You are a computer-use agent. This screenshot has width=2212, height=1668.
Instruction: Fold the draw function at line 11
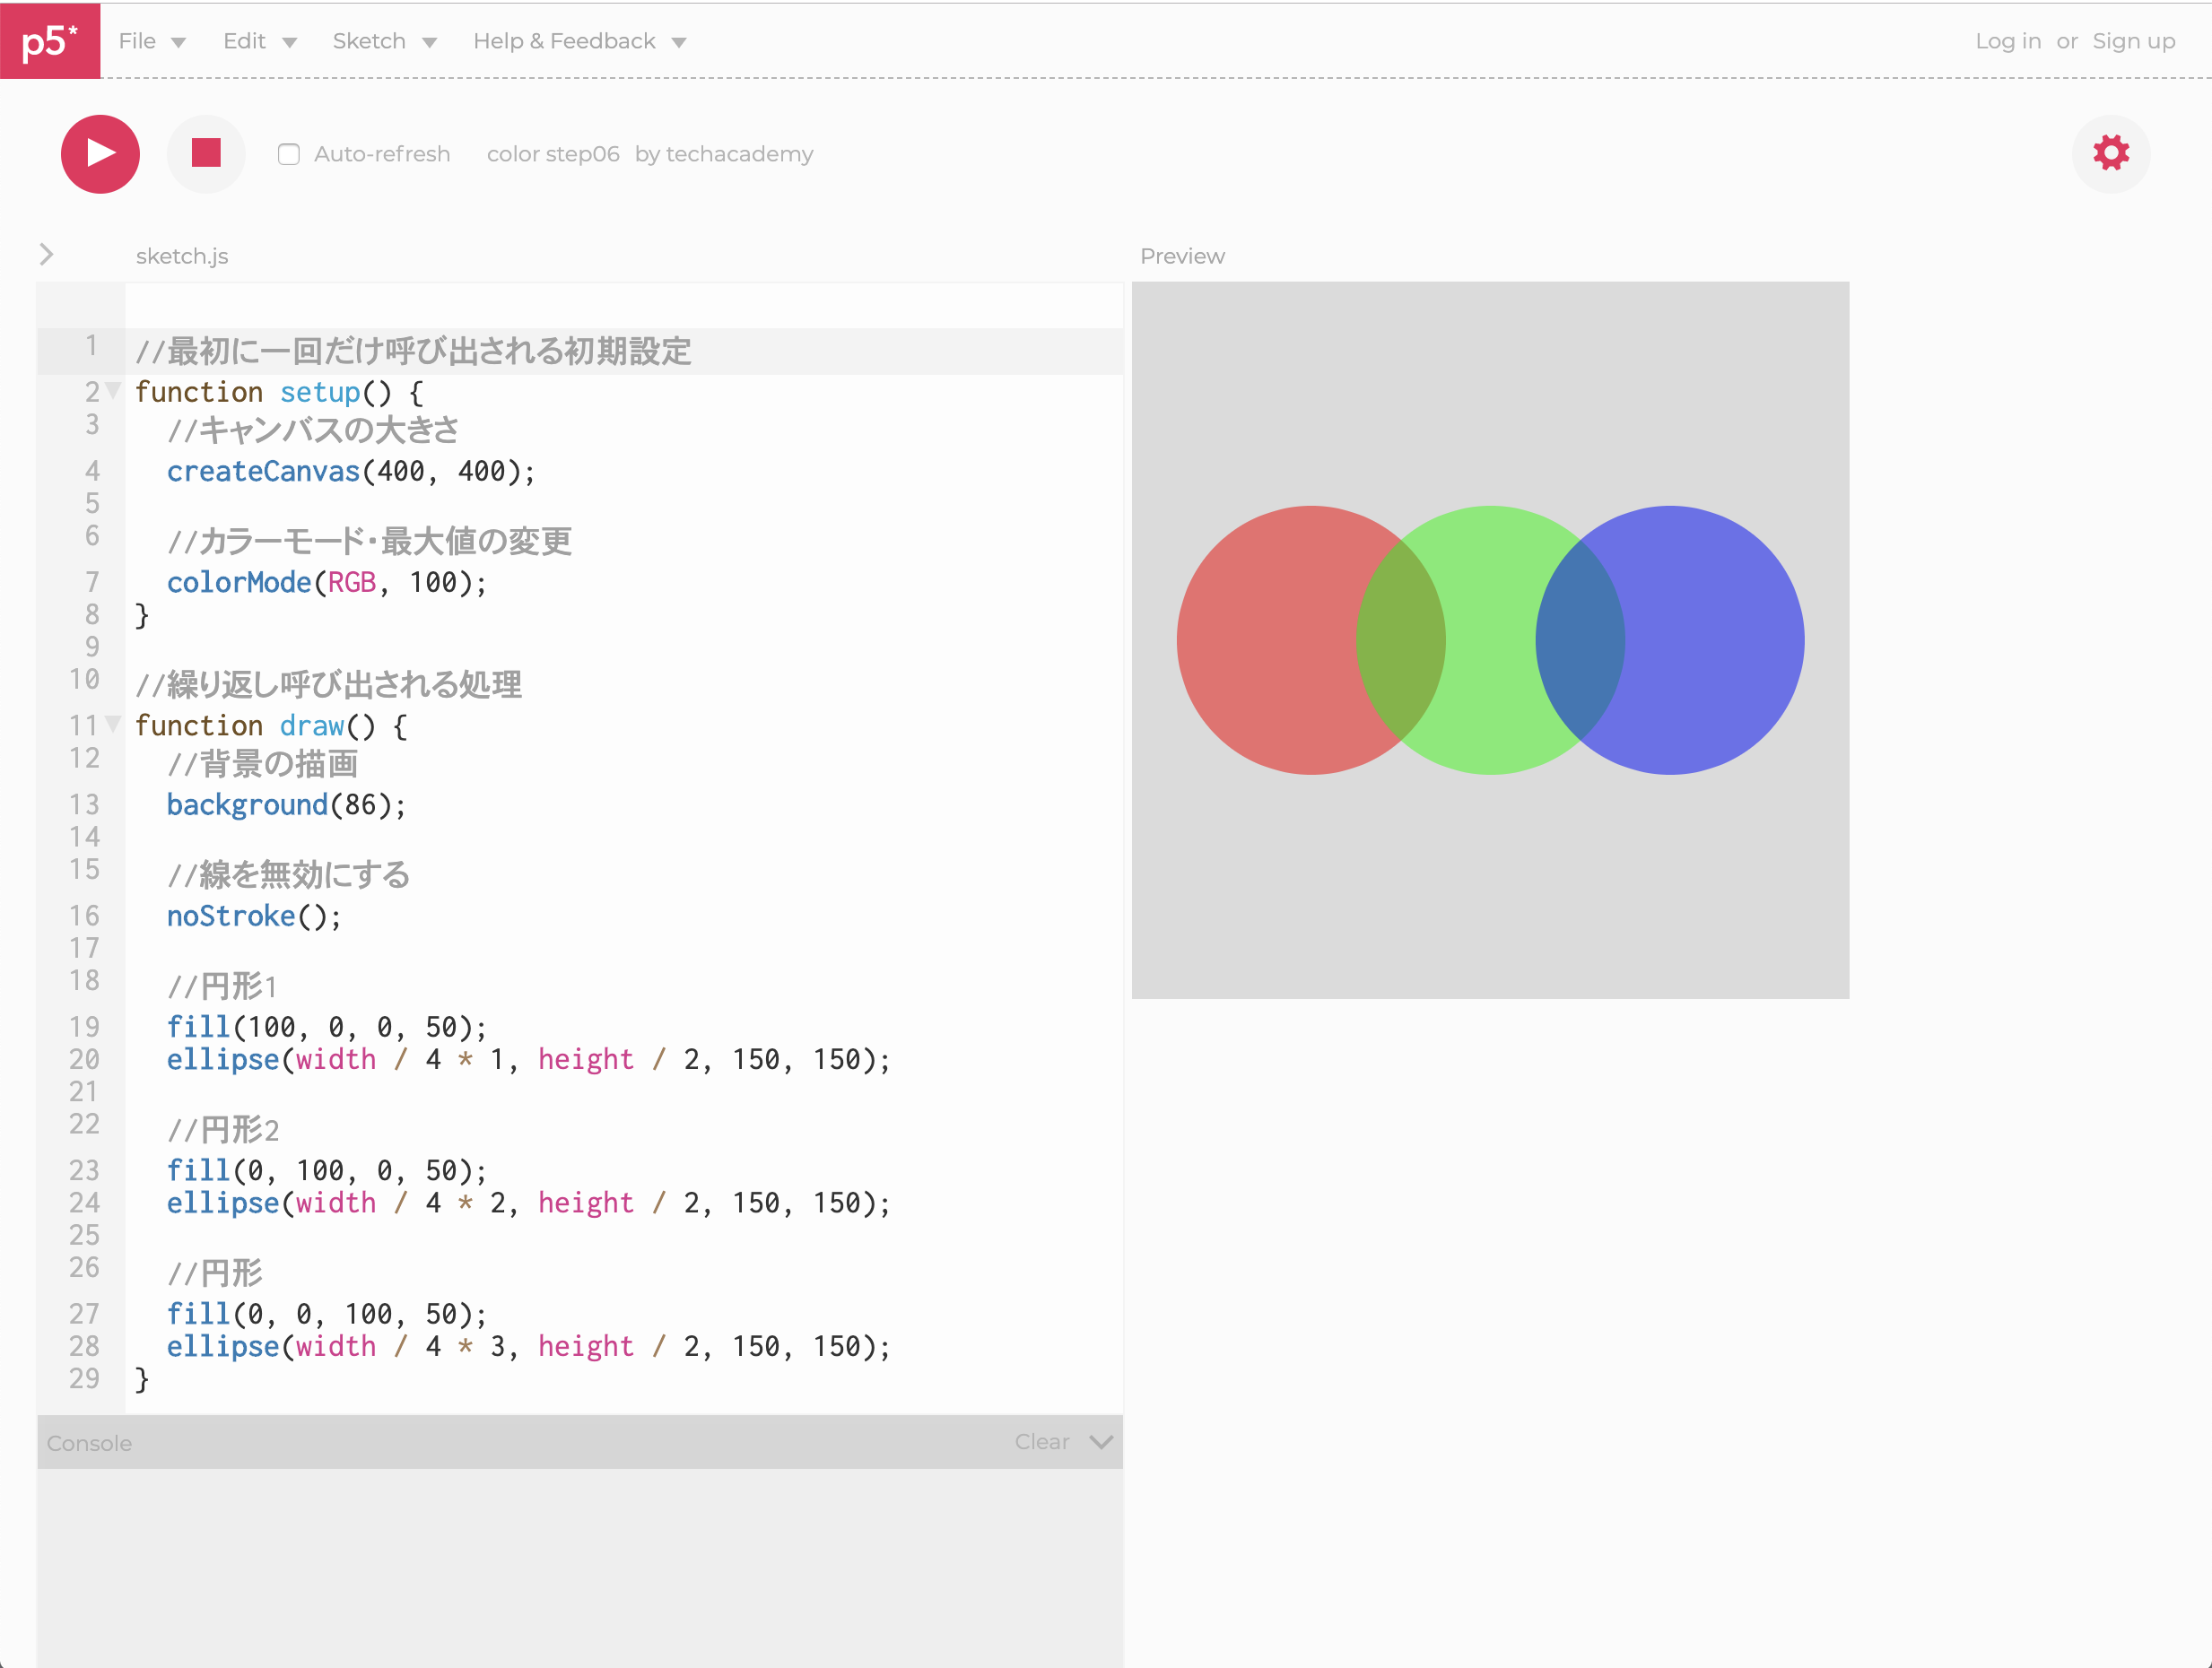114,724
